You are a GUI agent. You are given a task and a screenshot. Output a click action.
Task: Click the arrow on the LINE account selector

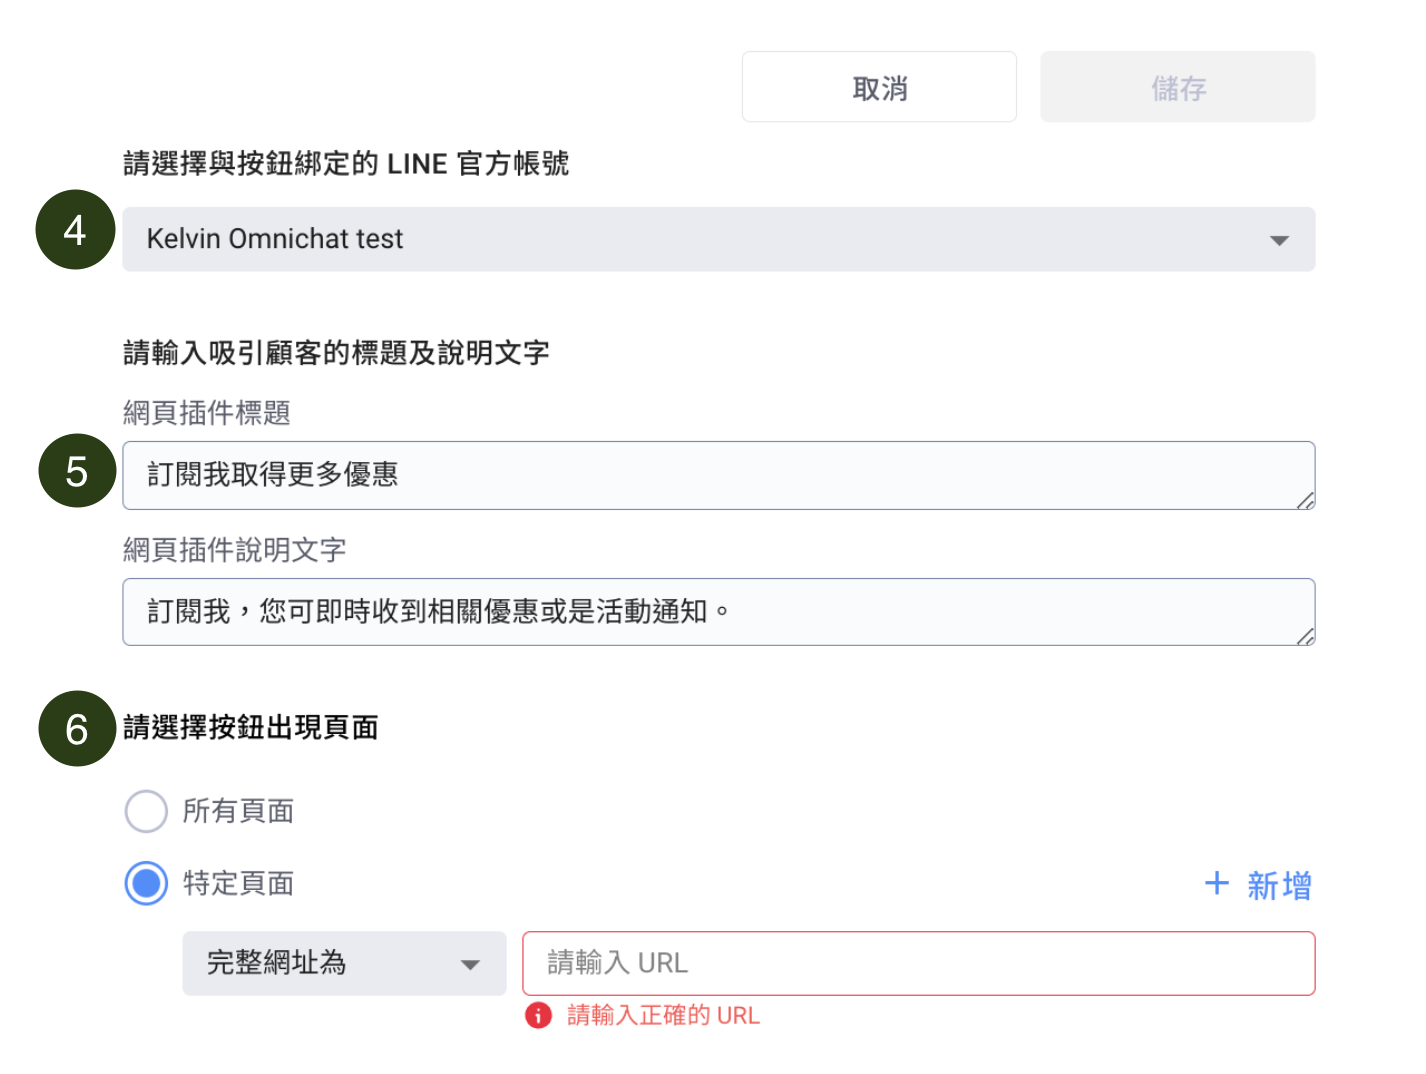pos(1278,240)
